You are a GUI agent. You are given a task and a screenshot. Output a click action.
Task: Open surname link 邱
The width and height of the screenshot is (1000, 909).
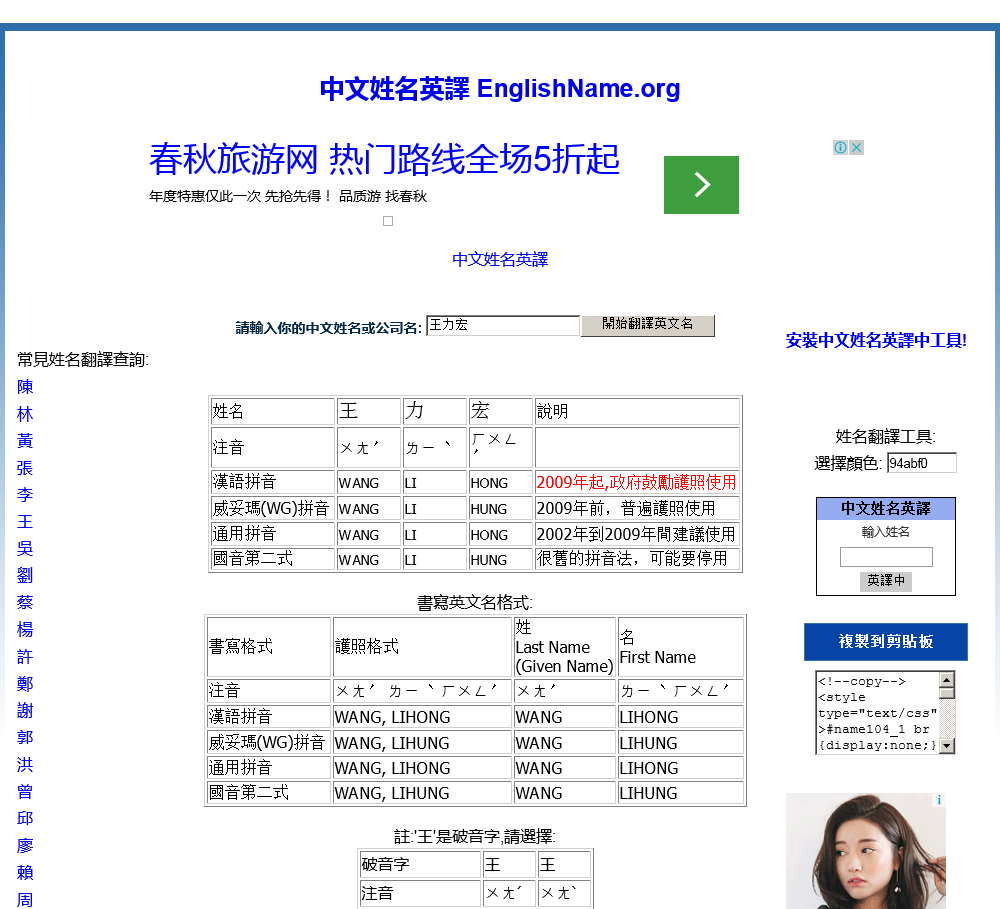click(25, 818)
